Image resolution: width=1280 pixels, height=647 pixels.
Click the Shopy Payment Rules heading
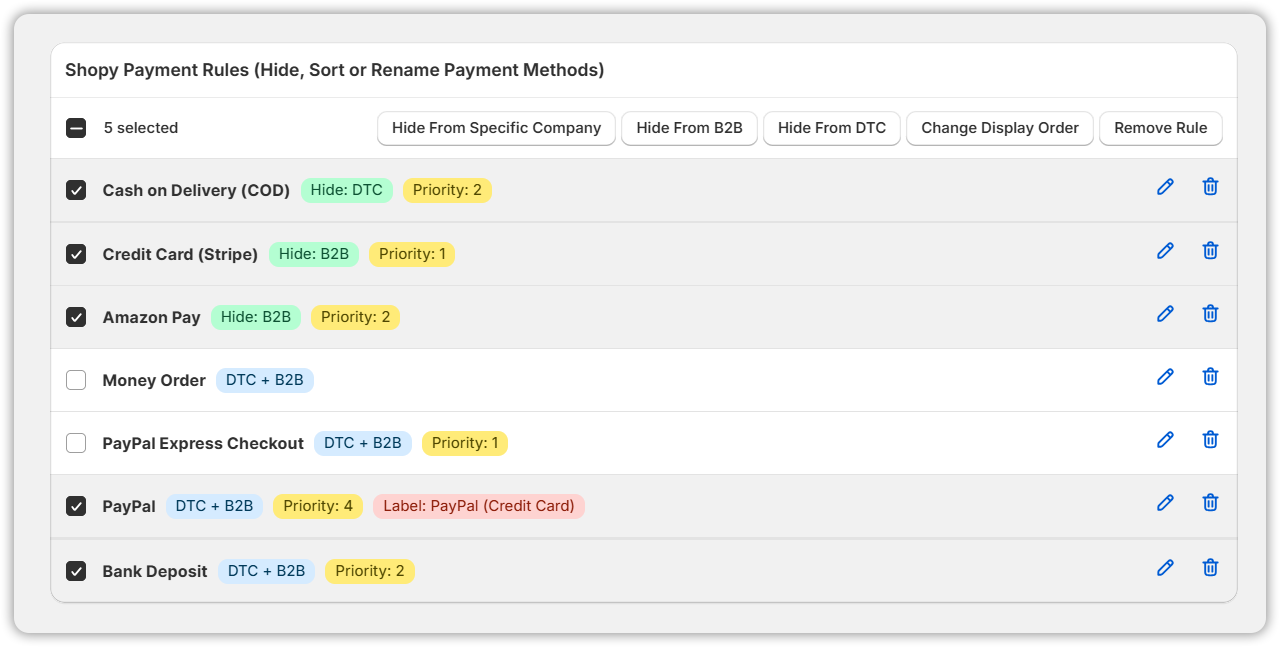335,70
